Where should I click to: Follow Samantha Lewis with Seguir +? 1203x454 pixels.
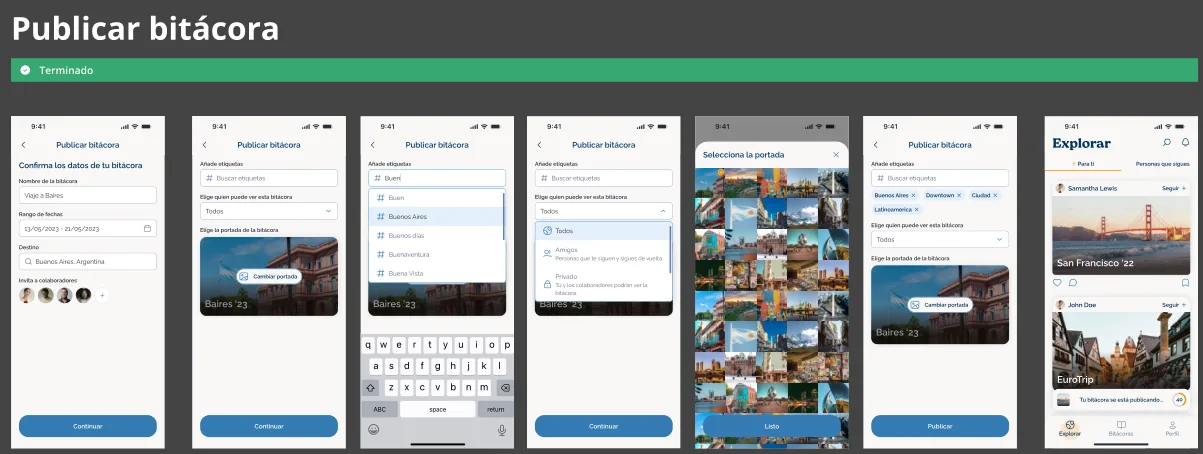coord(1174,188)
